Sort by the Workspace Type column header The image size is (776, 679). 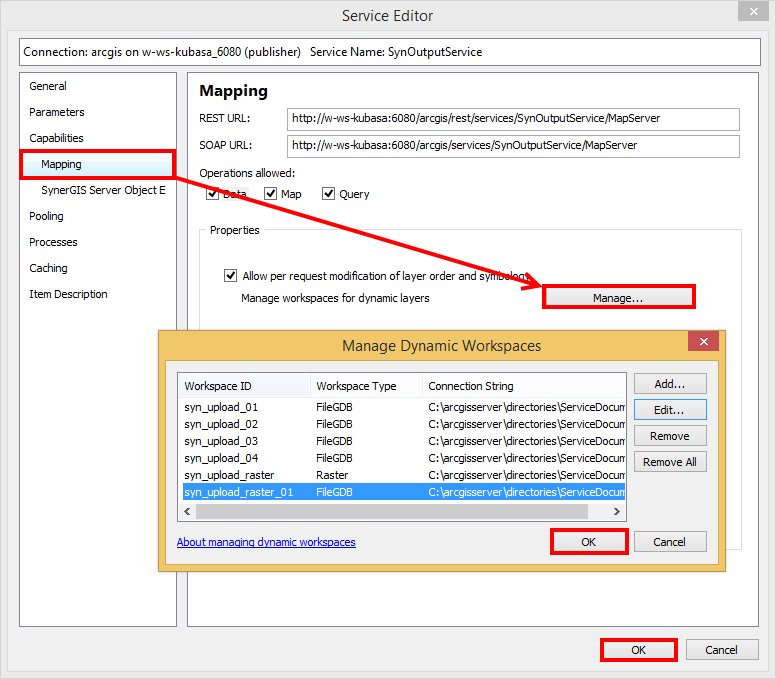coord(356,386)
